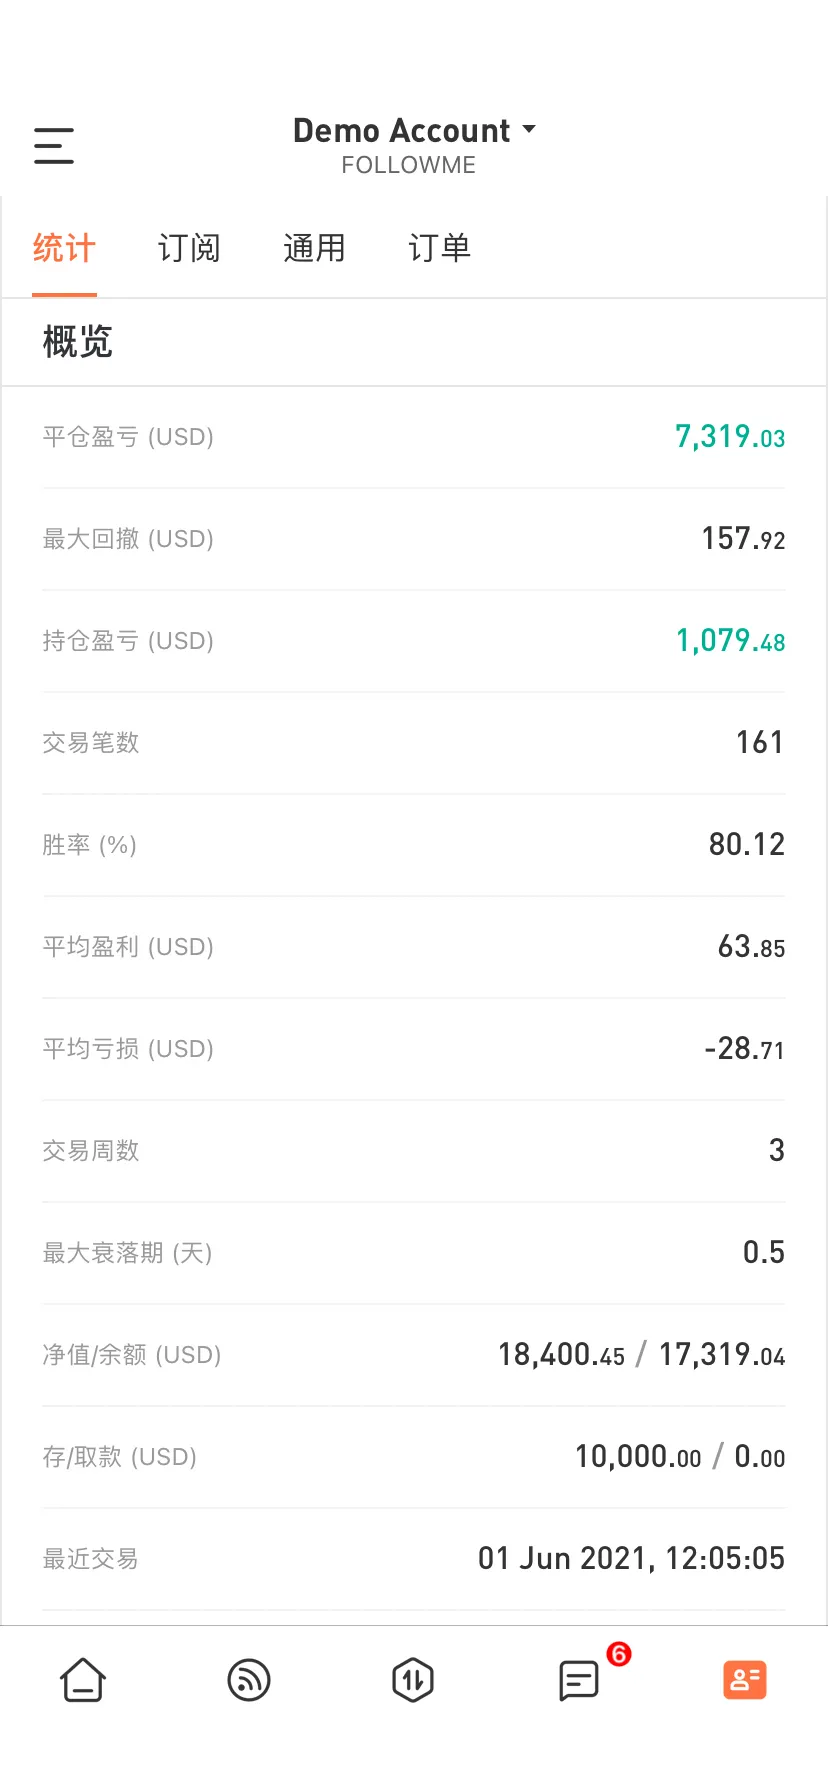Switch to the 通用 tab
The height and width of the screenshot is (1792, 828).
tap(314, 248)
